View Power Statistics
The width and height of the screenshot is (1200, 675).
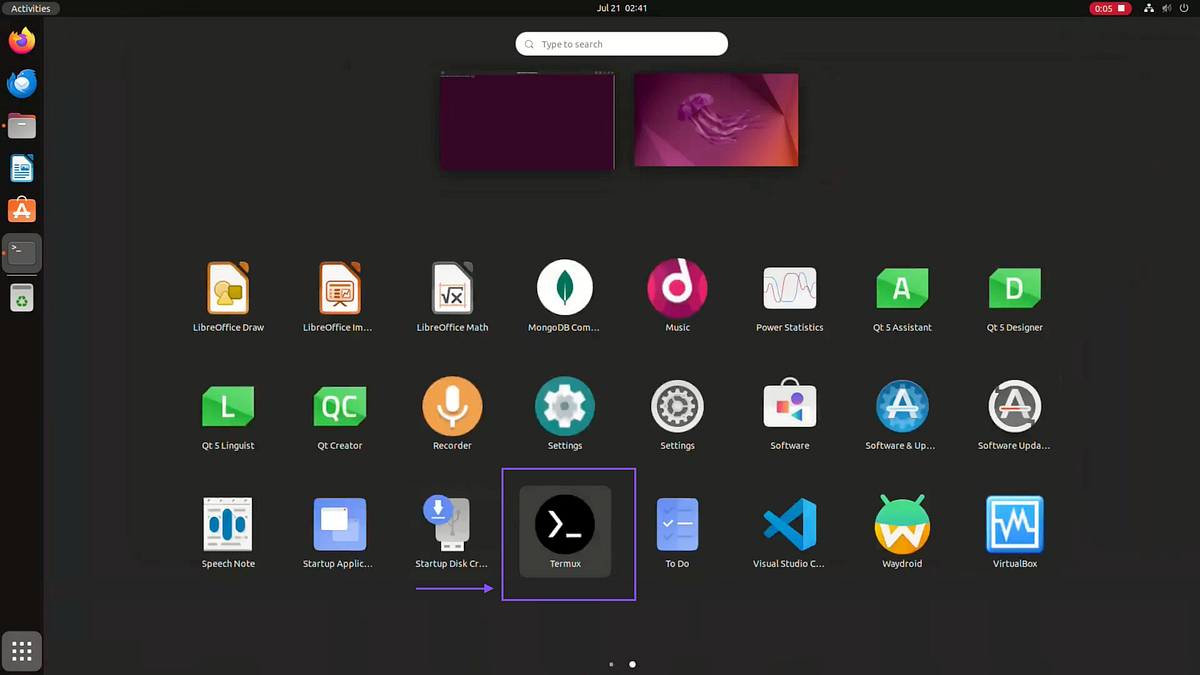click(790, 287)
